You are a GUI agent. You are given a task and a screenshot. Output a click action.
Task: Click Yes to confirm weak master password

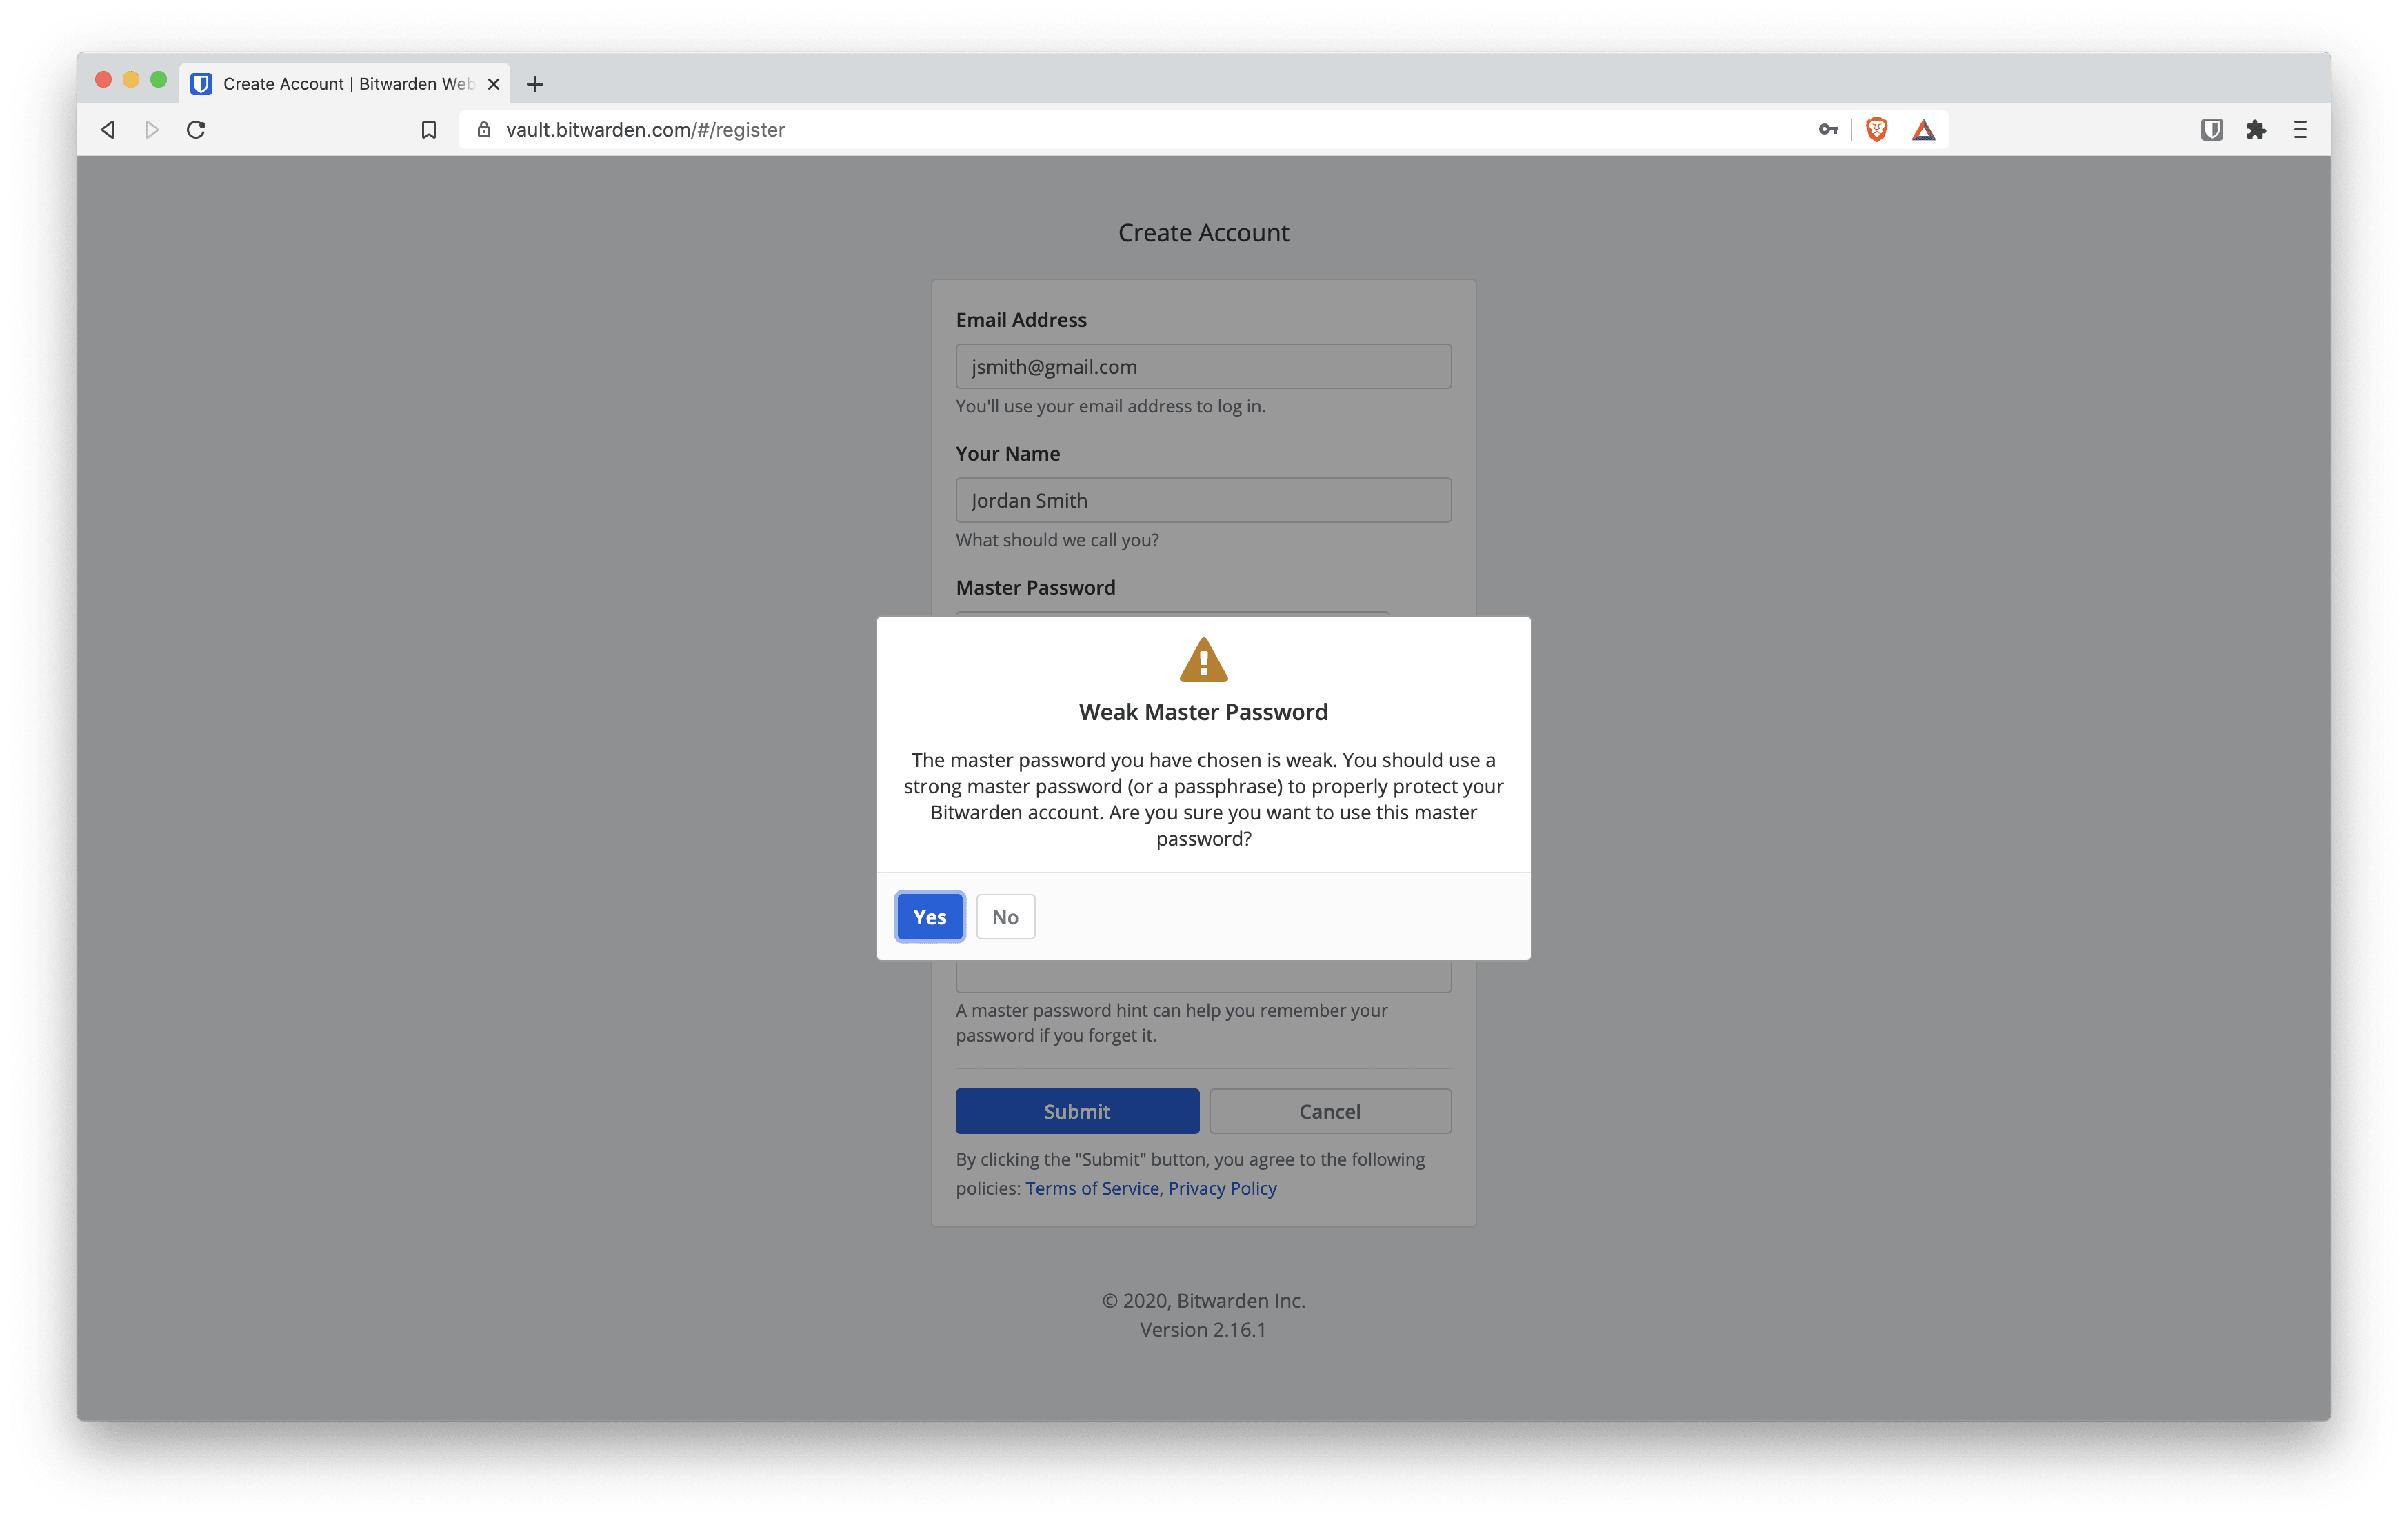coord(927,914)
